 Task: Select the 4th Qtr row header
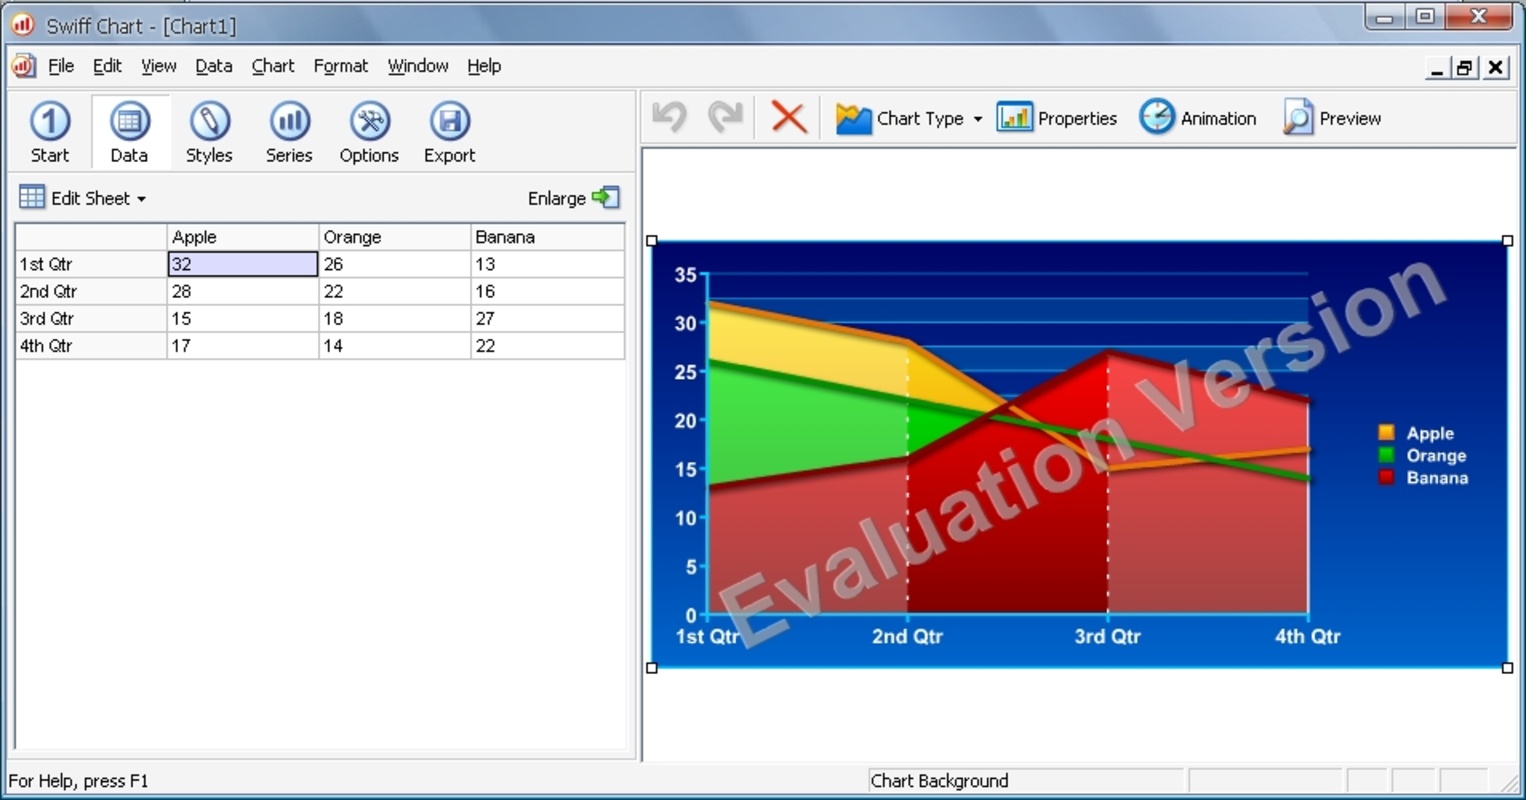point(91,345)
